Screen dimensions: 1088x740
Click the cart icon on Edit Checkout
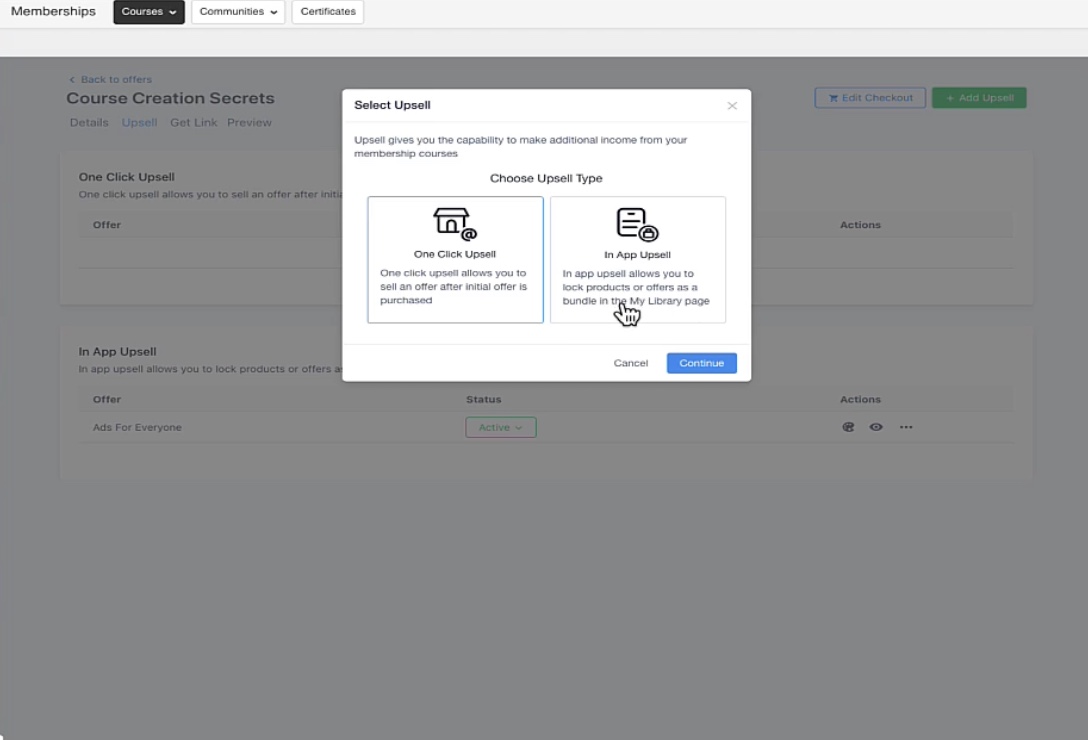click(x=833, y=98)
